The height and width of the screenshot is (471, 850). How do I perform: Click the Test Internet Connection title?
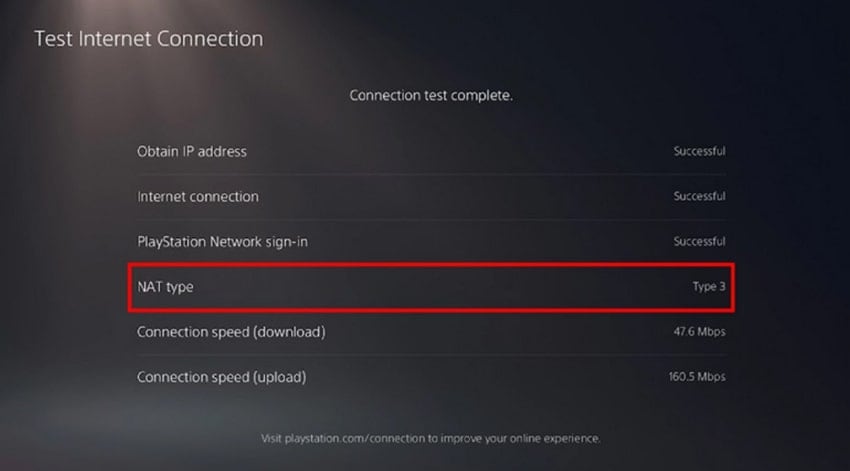coord(149,39)
